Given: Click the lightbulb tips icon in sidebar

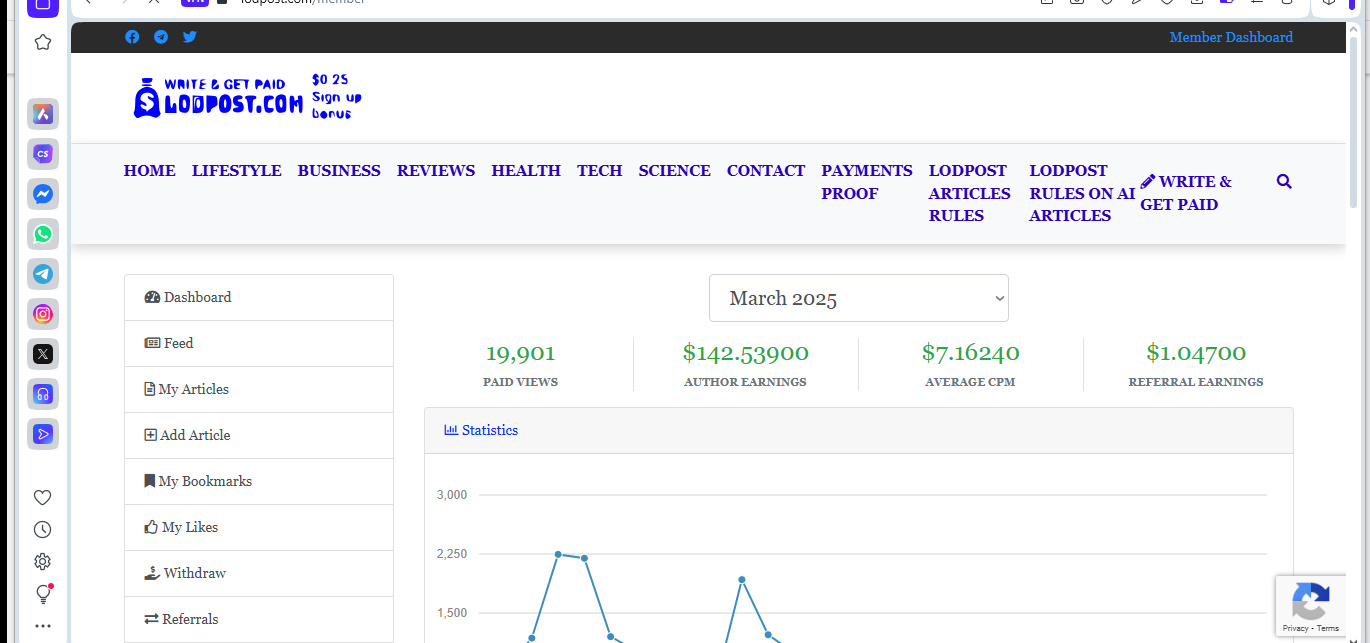Looking at the screenshot, I should (43, 594).
